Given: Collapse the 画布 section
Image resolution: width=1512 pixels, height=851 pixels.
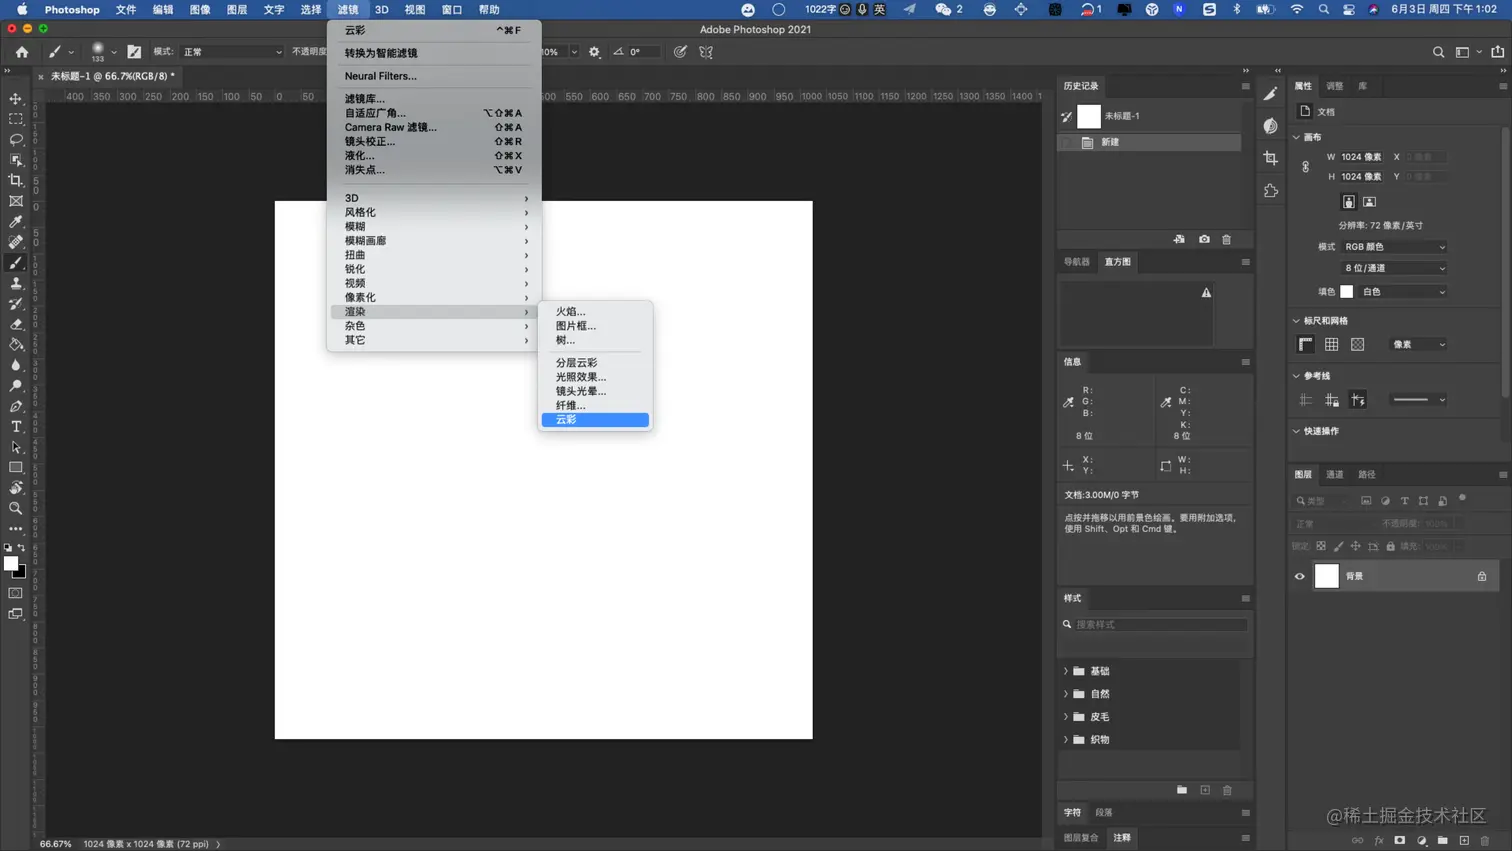Looking at the screenshot, I should (x=1297, y=137).
